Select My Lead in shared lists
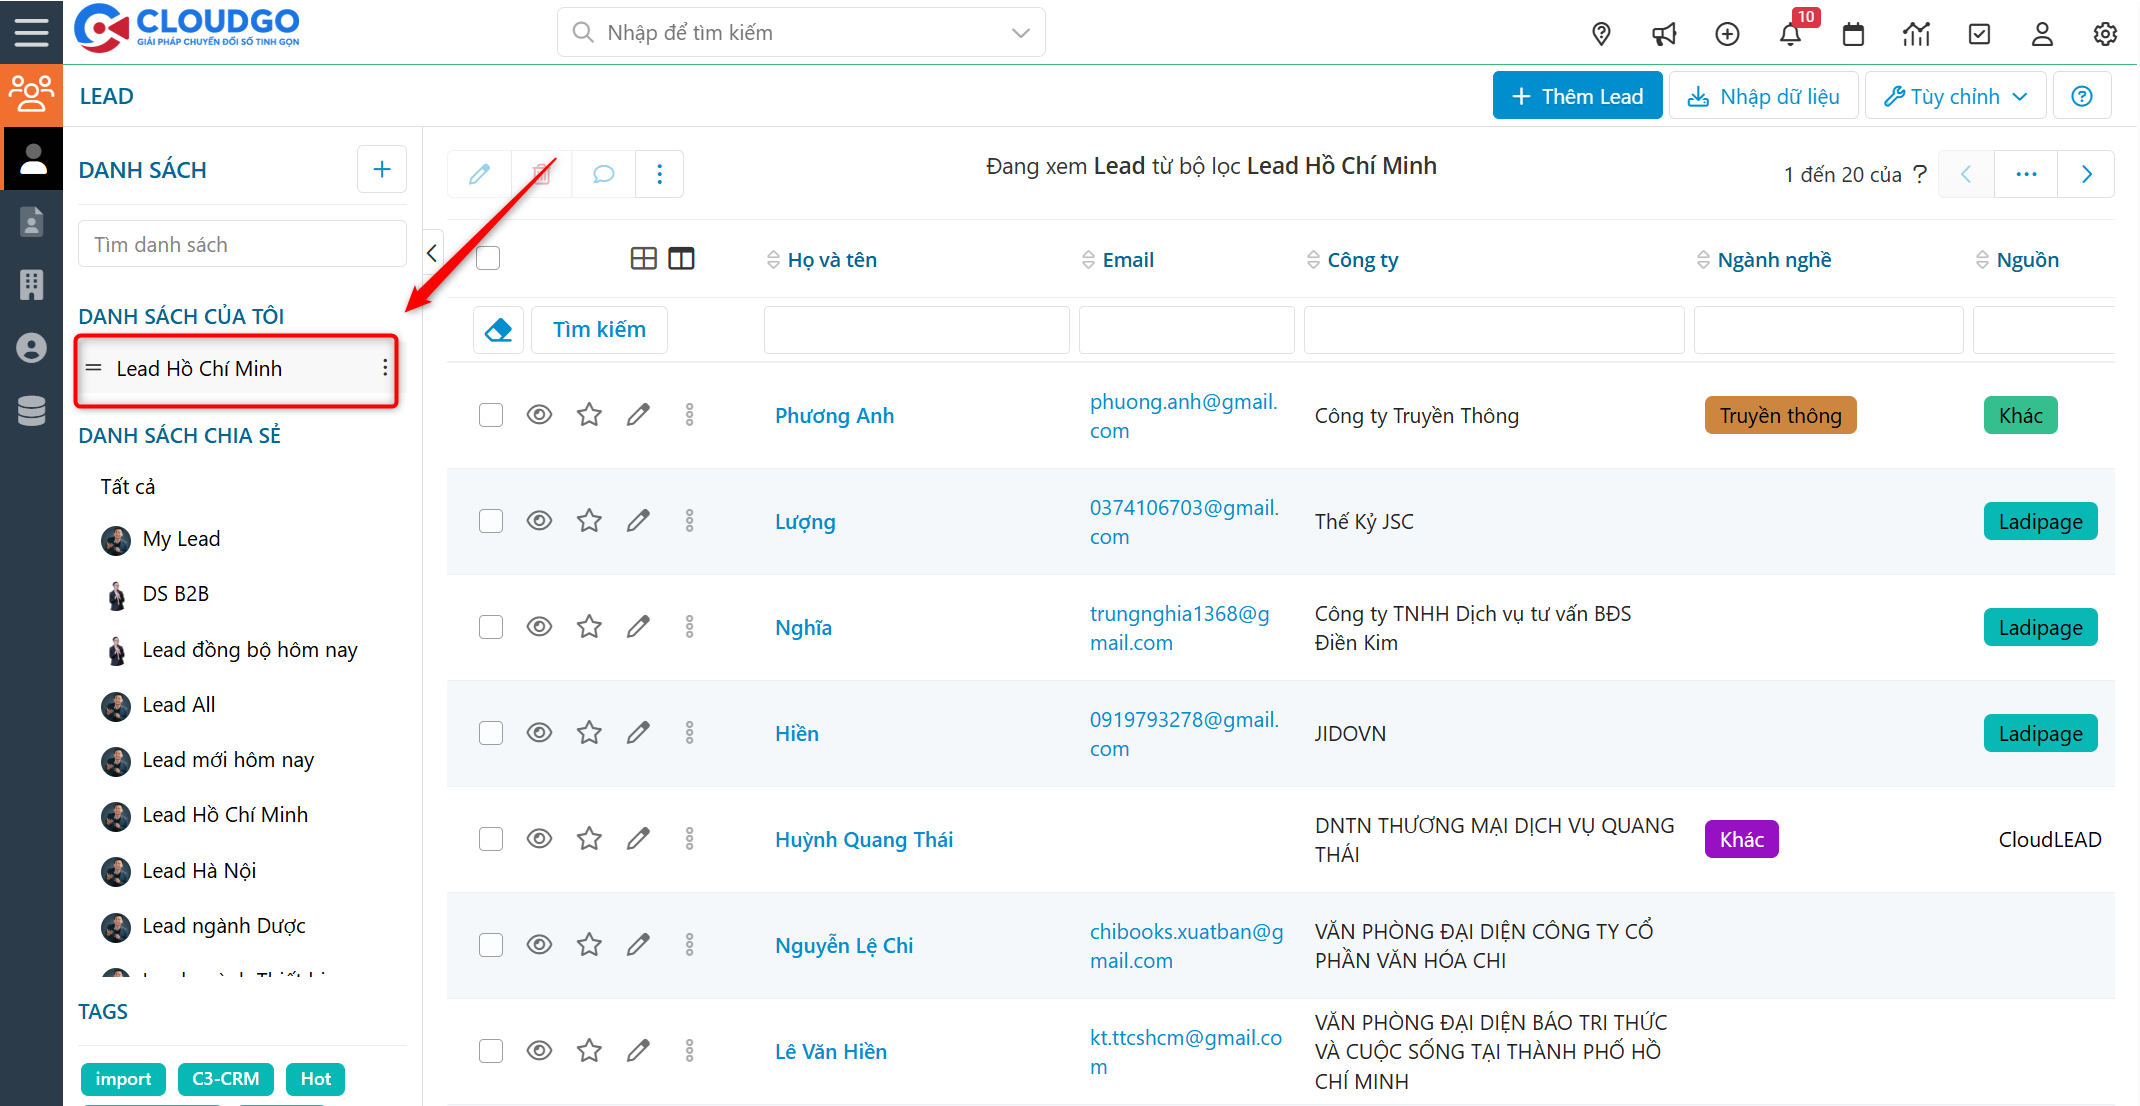 tap(181, 539)
